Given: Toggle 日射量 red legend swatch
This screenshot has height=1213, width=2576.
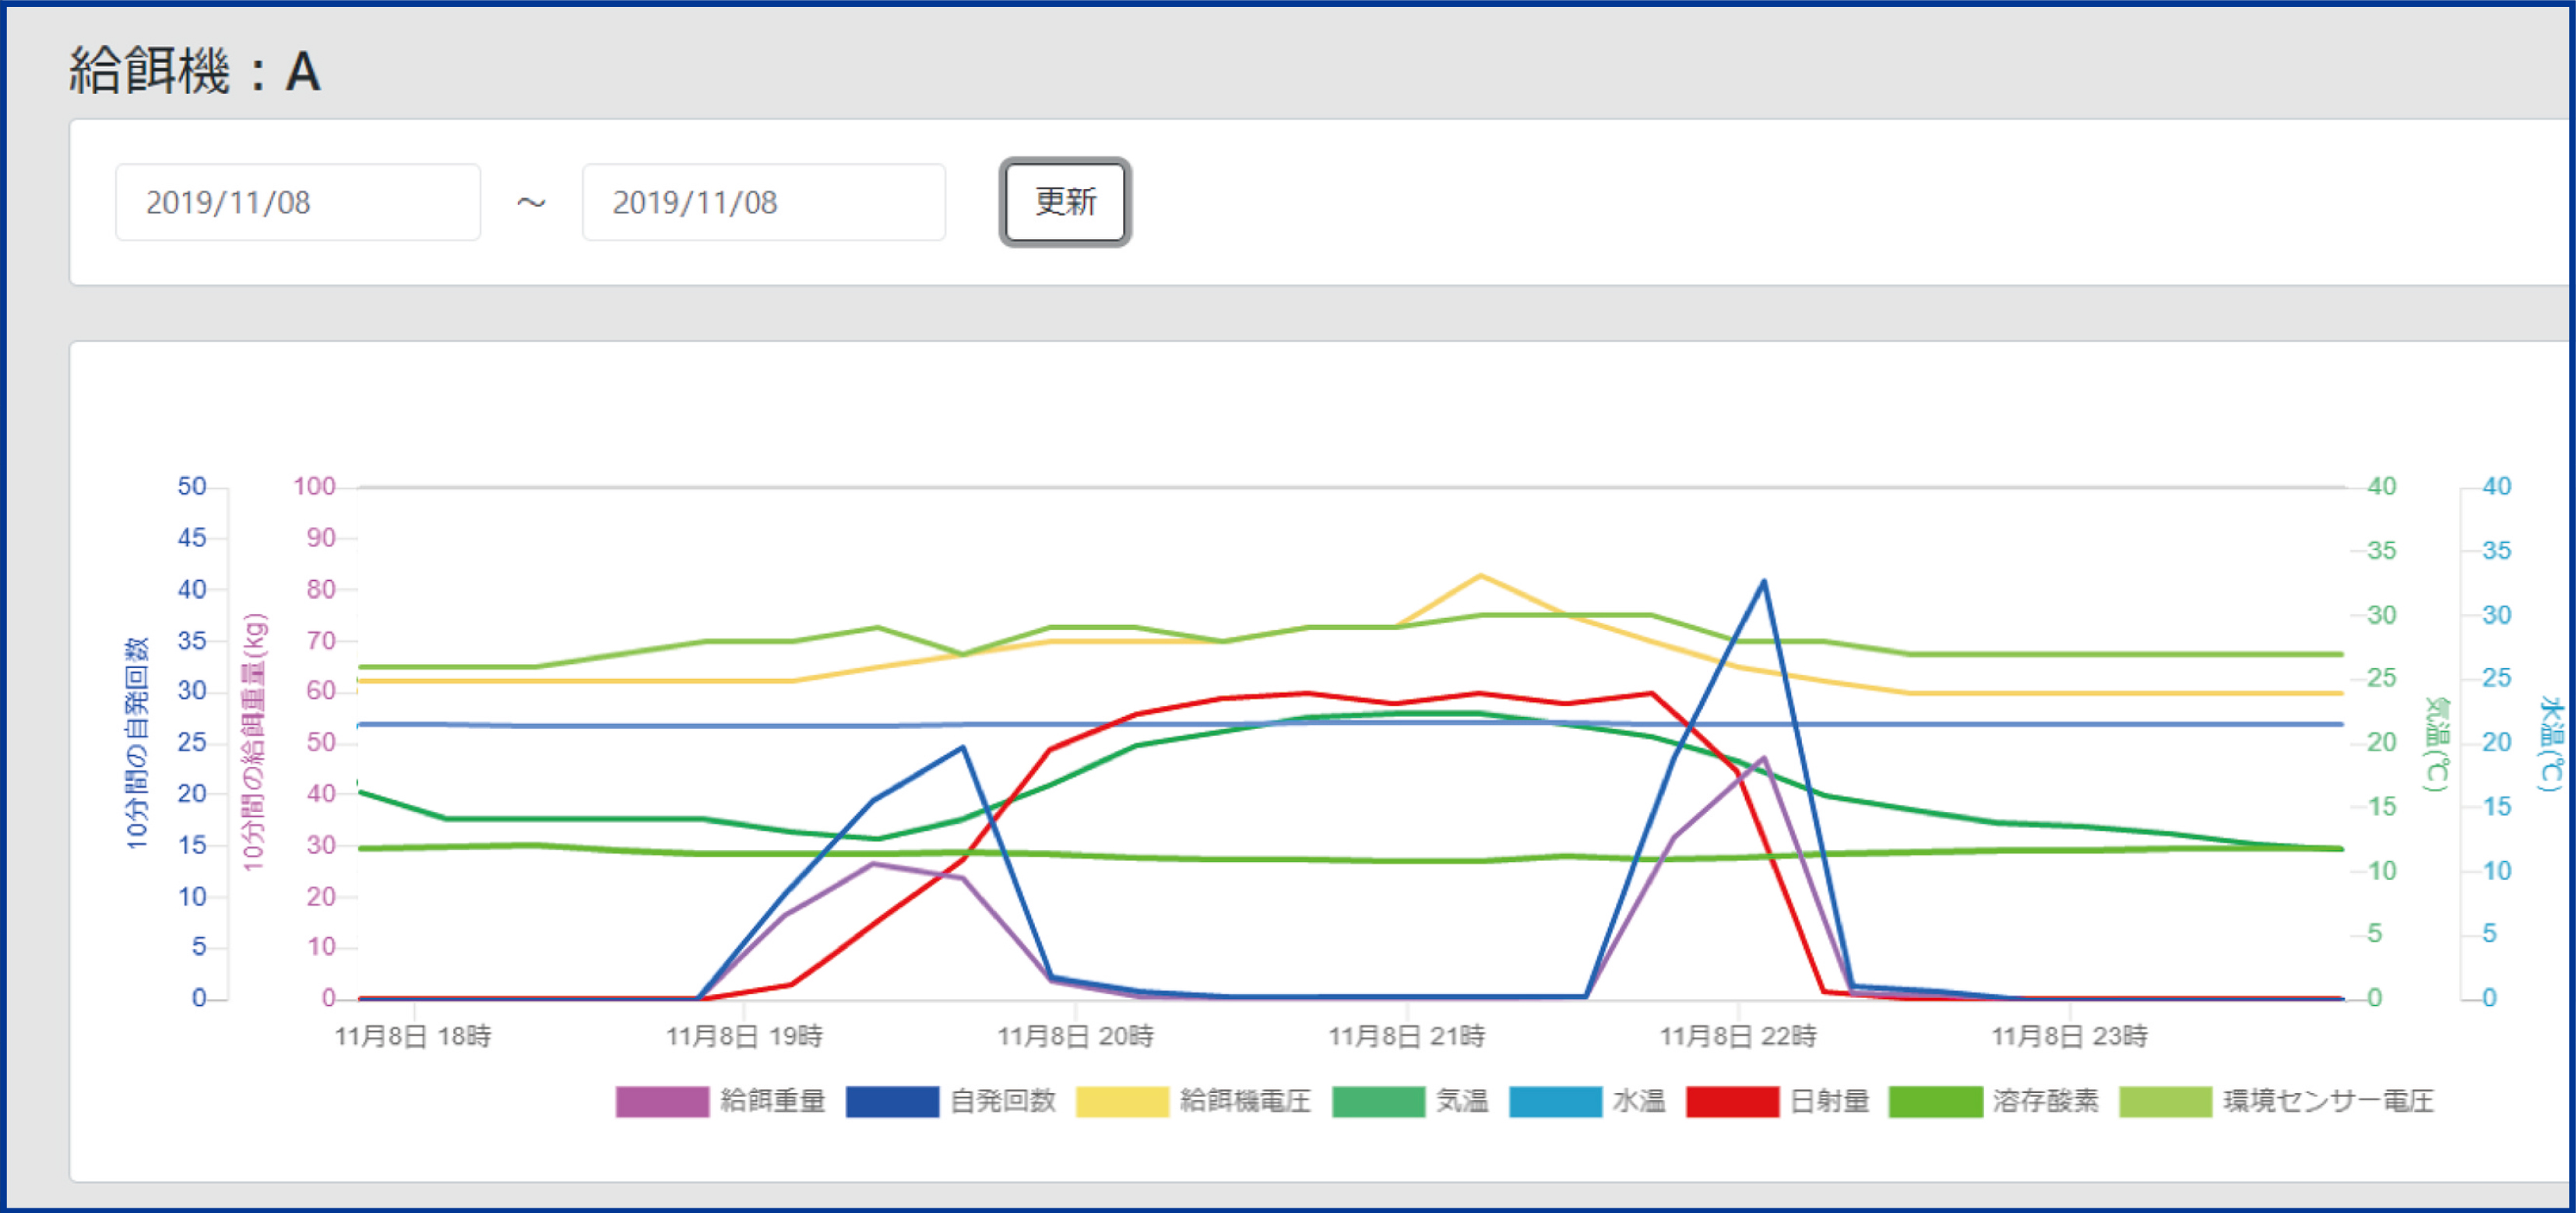Looking at the screenshot, I should coord(1732,1101).
